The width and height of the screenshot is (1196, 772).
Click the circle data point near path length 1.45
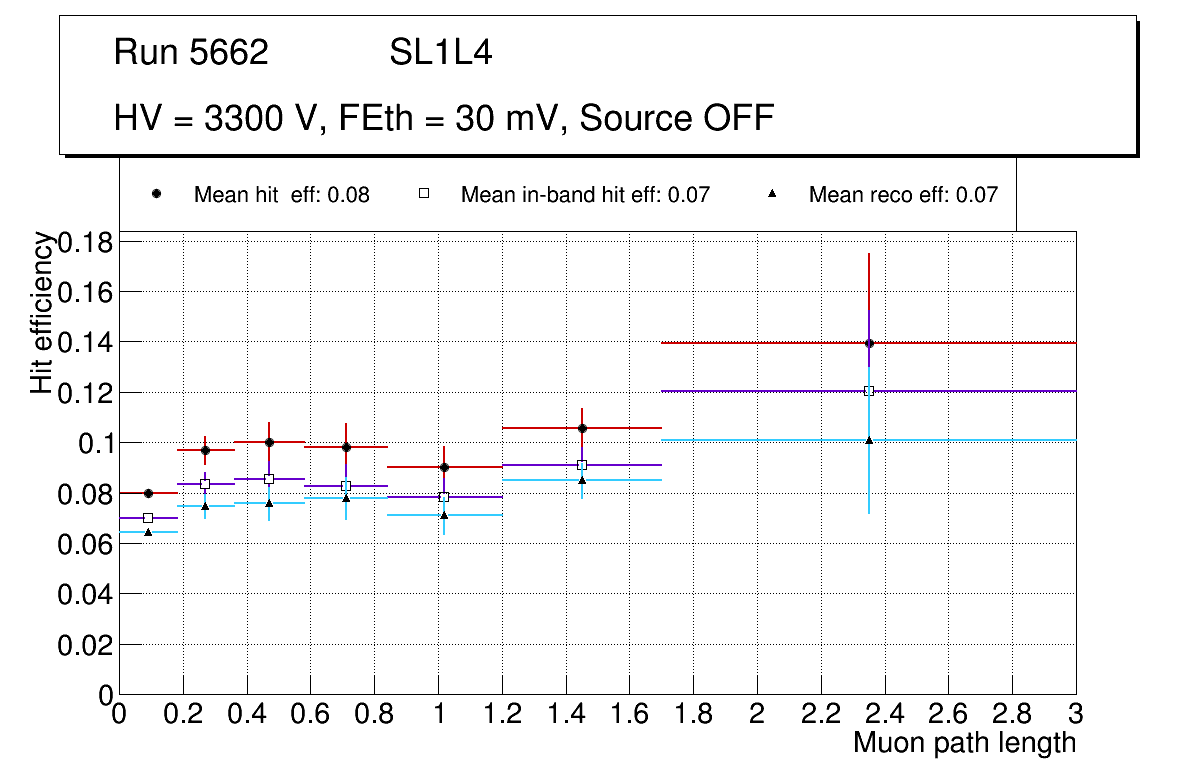[x=582, y=428]
